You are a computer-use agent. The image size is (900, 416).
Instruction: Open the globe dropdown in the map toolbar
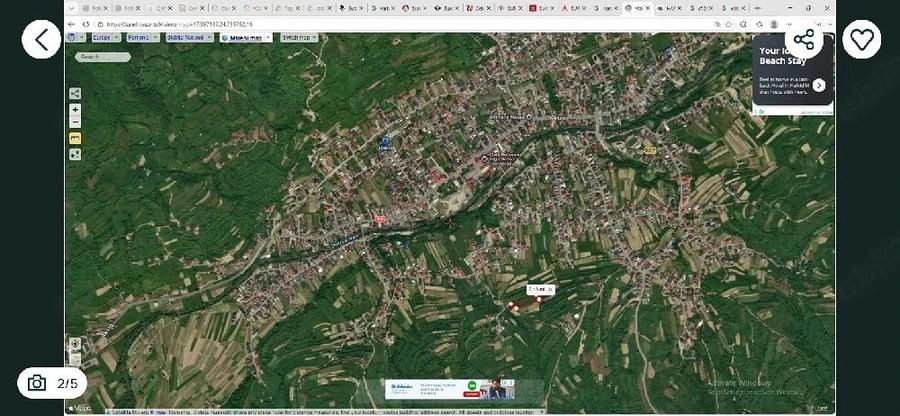point(76,37)
